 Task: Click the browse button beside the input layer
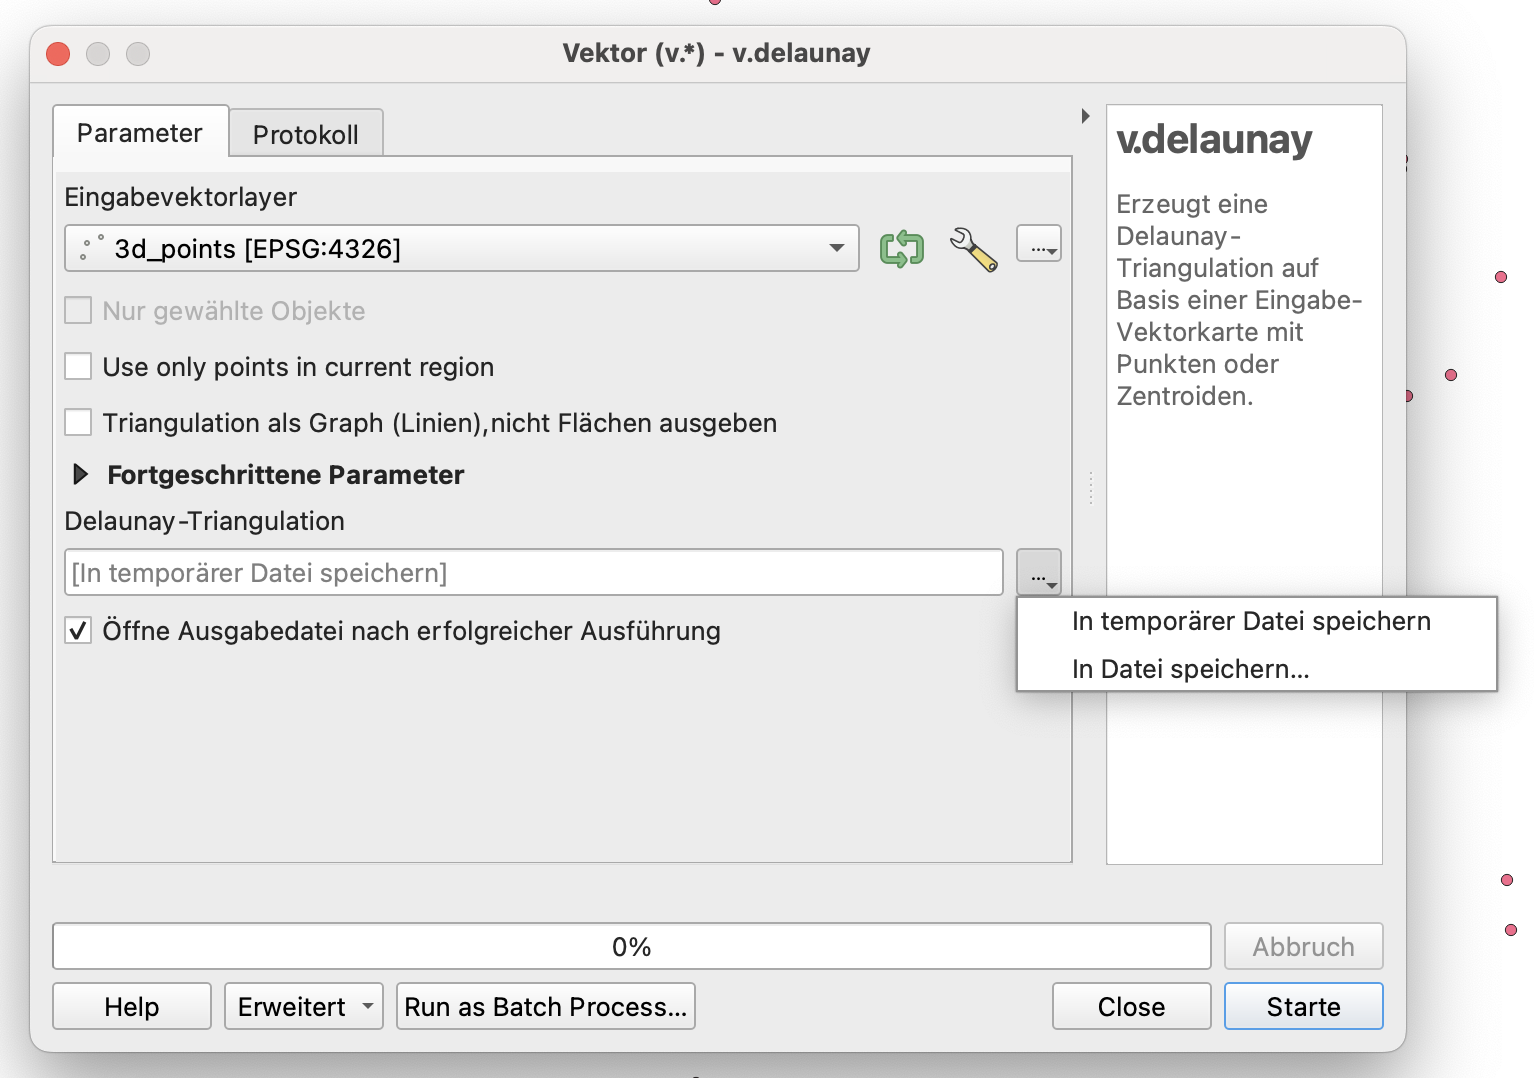[x=1039, y=244]
